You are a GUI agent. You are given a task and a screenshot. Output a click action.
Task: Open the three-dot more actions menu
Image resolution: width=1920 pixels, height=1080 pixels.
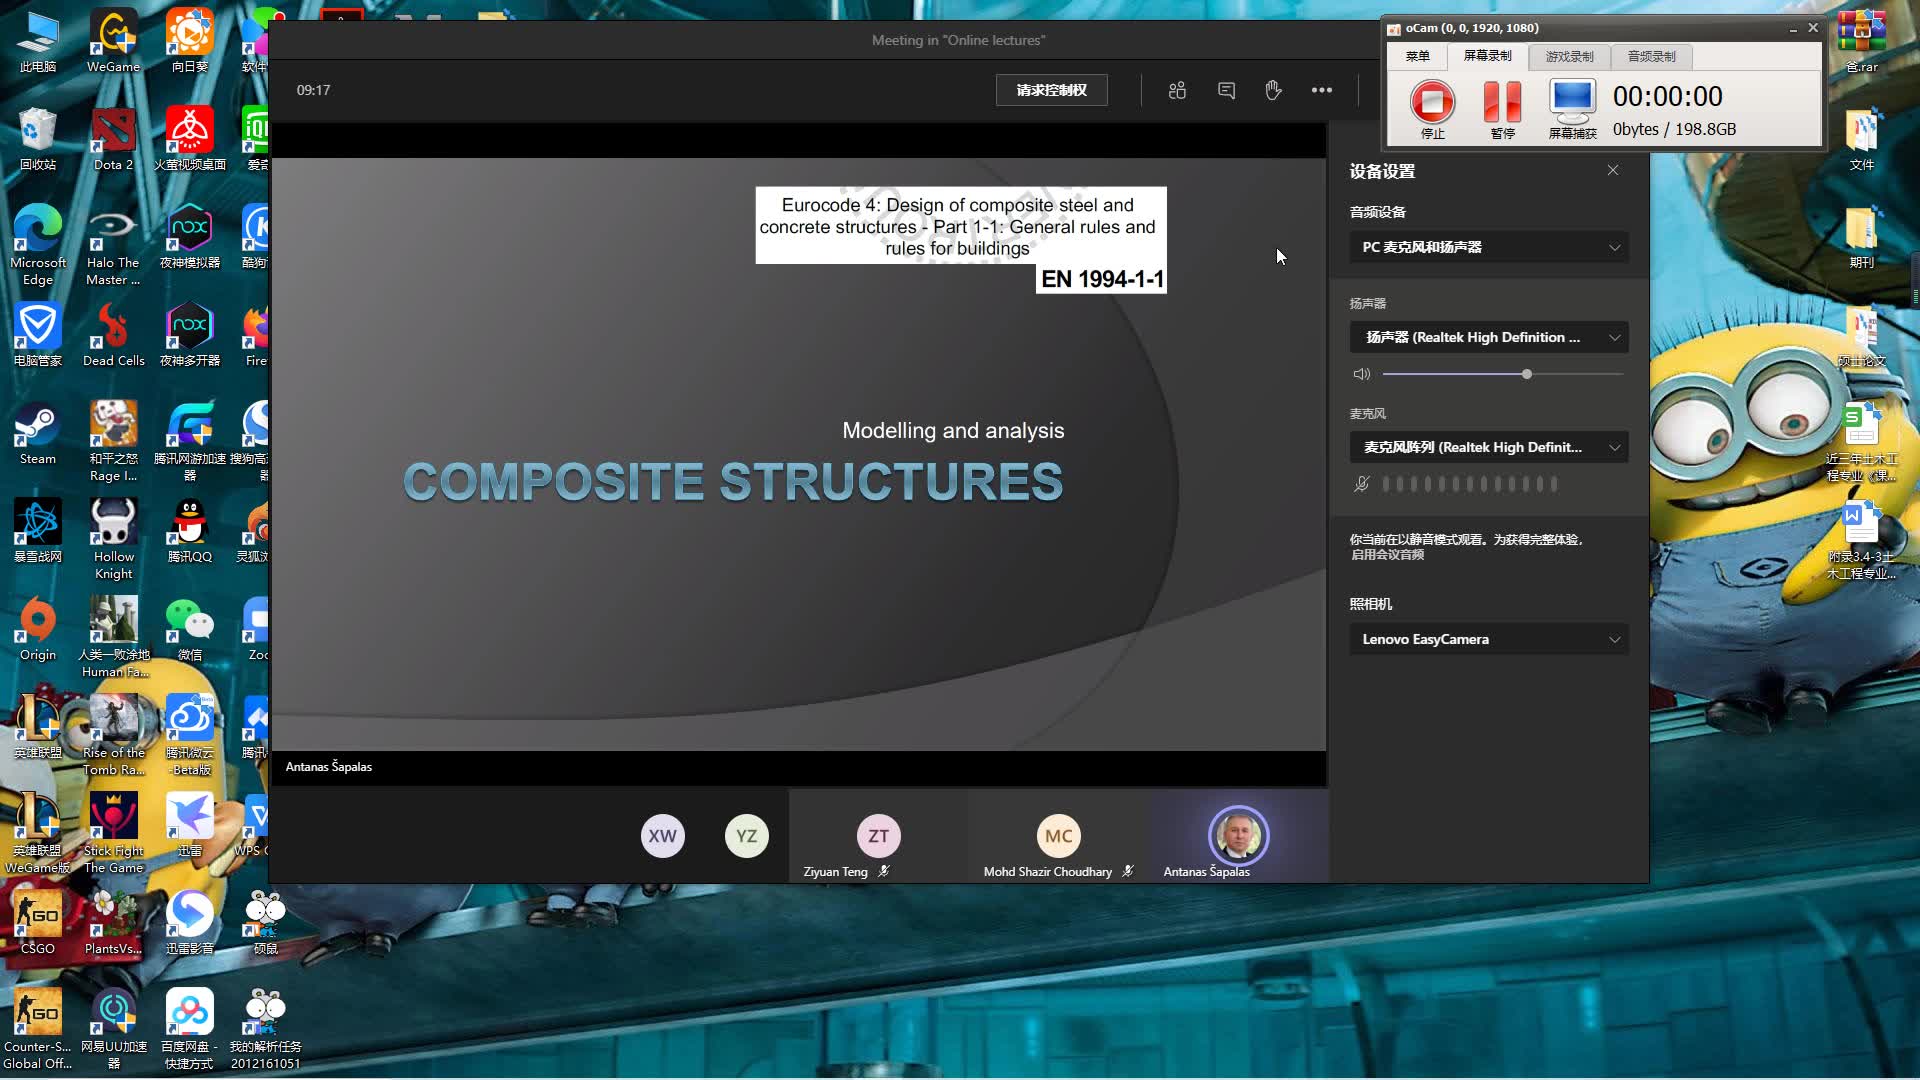(x=1321, y=90)
